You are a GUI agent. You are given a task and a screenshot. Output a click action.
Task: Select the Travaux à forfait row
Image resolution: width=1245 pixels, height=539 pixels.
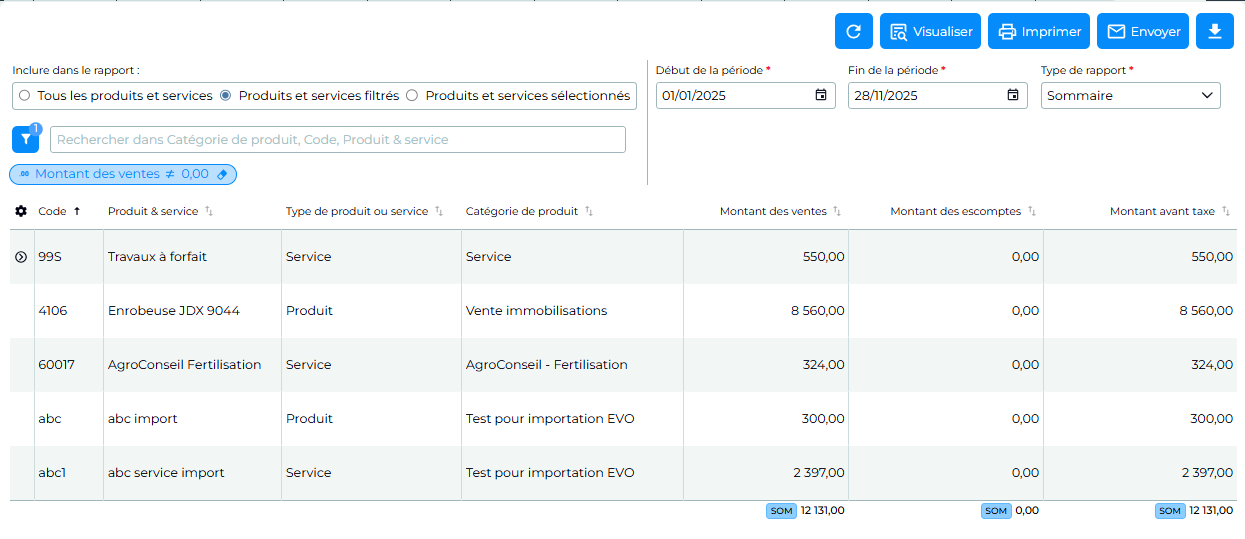[x=622, y=257]
